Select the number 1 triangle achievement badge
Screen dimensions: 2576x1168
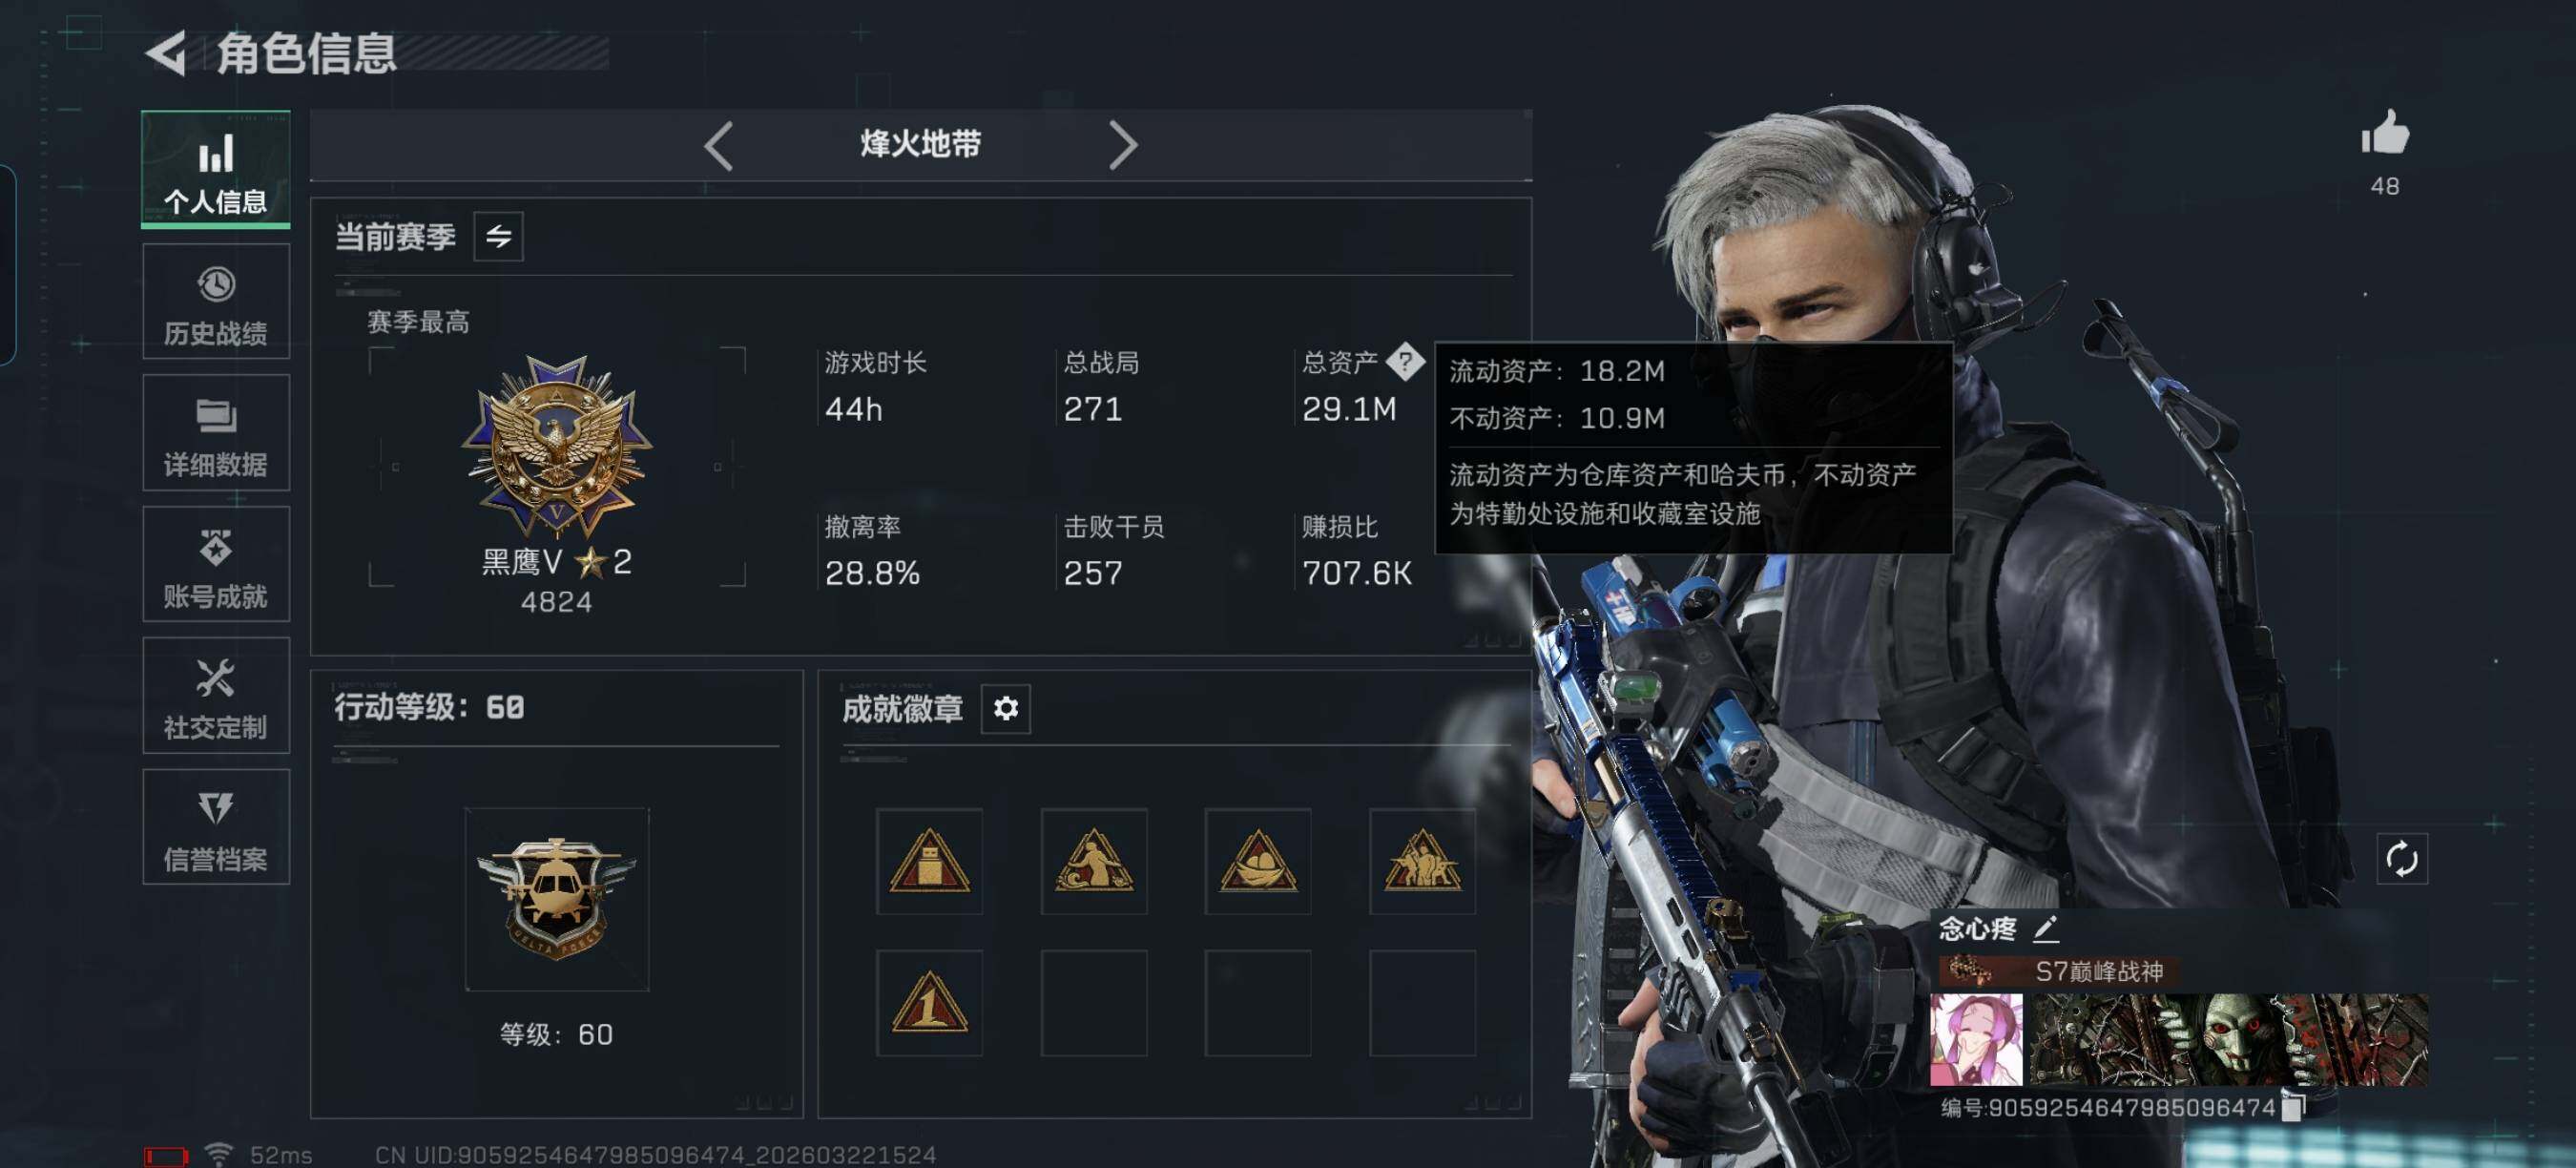tap(929, 1003)
